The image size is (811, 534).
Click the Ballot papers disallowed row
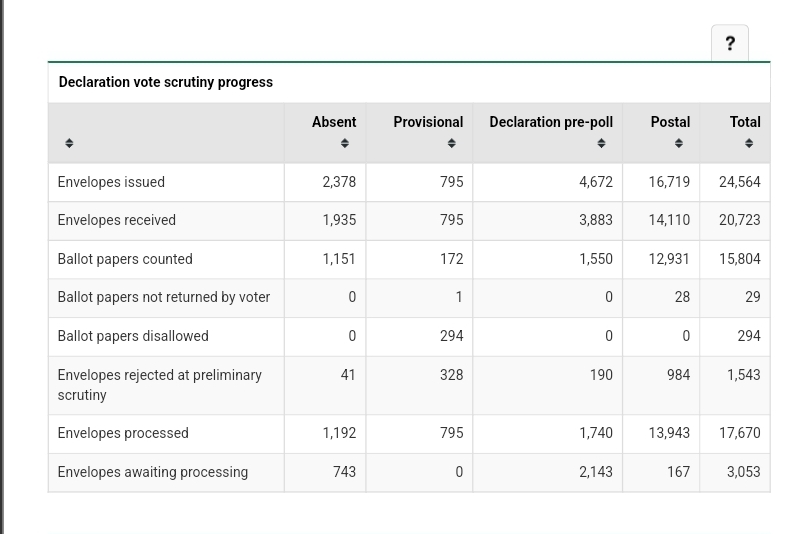[x=132, y=336]
